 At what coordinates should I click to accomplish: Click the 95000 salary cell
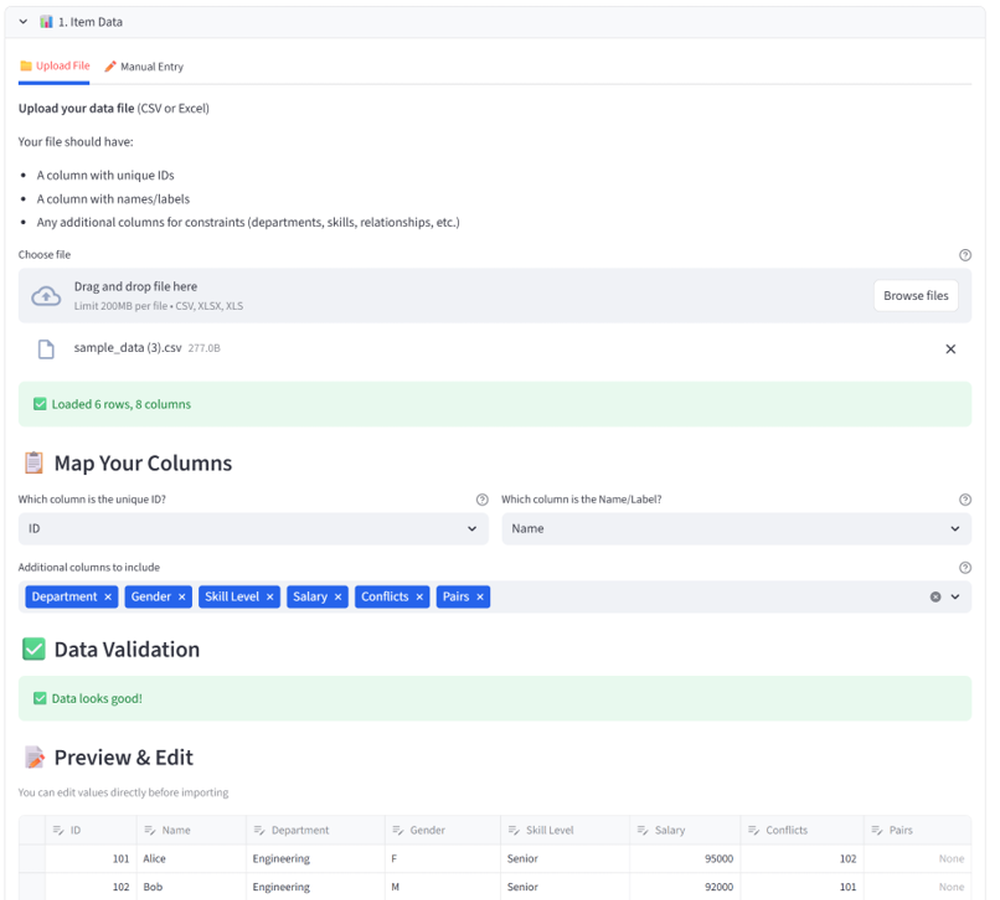click(x=685, y=859)
